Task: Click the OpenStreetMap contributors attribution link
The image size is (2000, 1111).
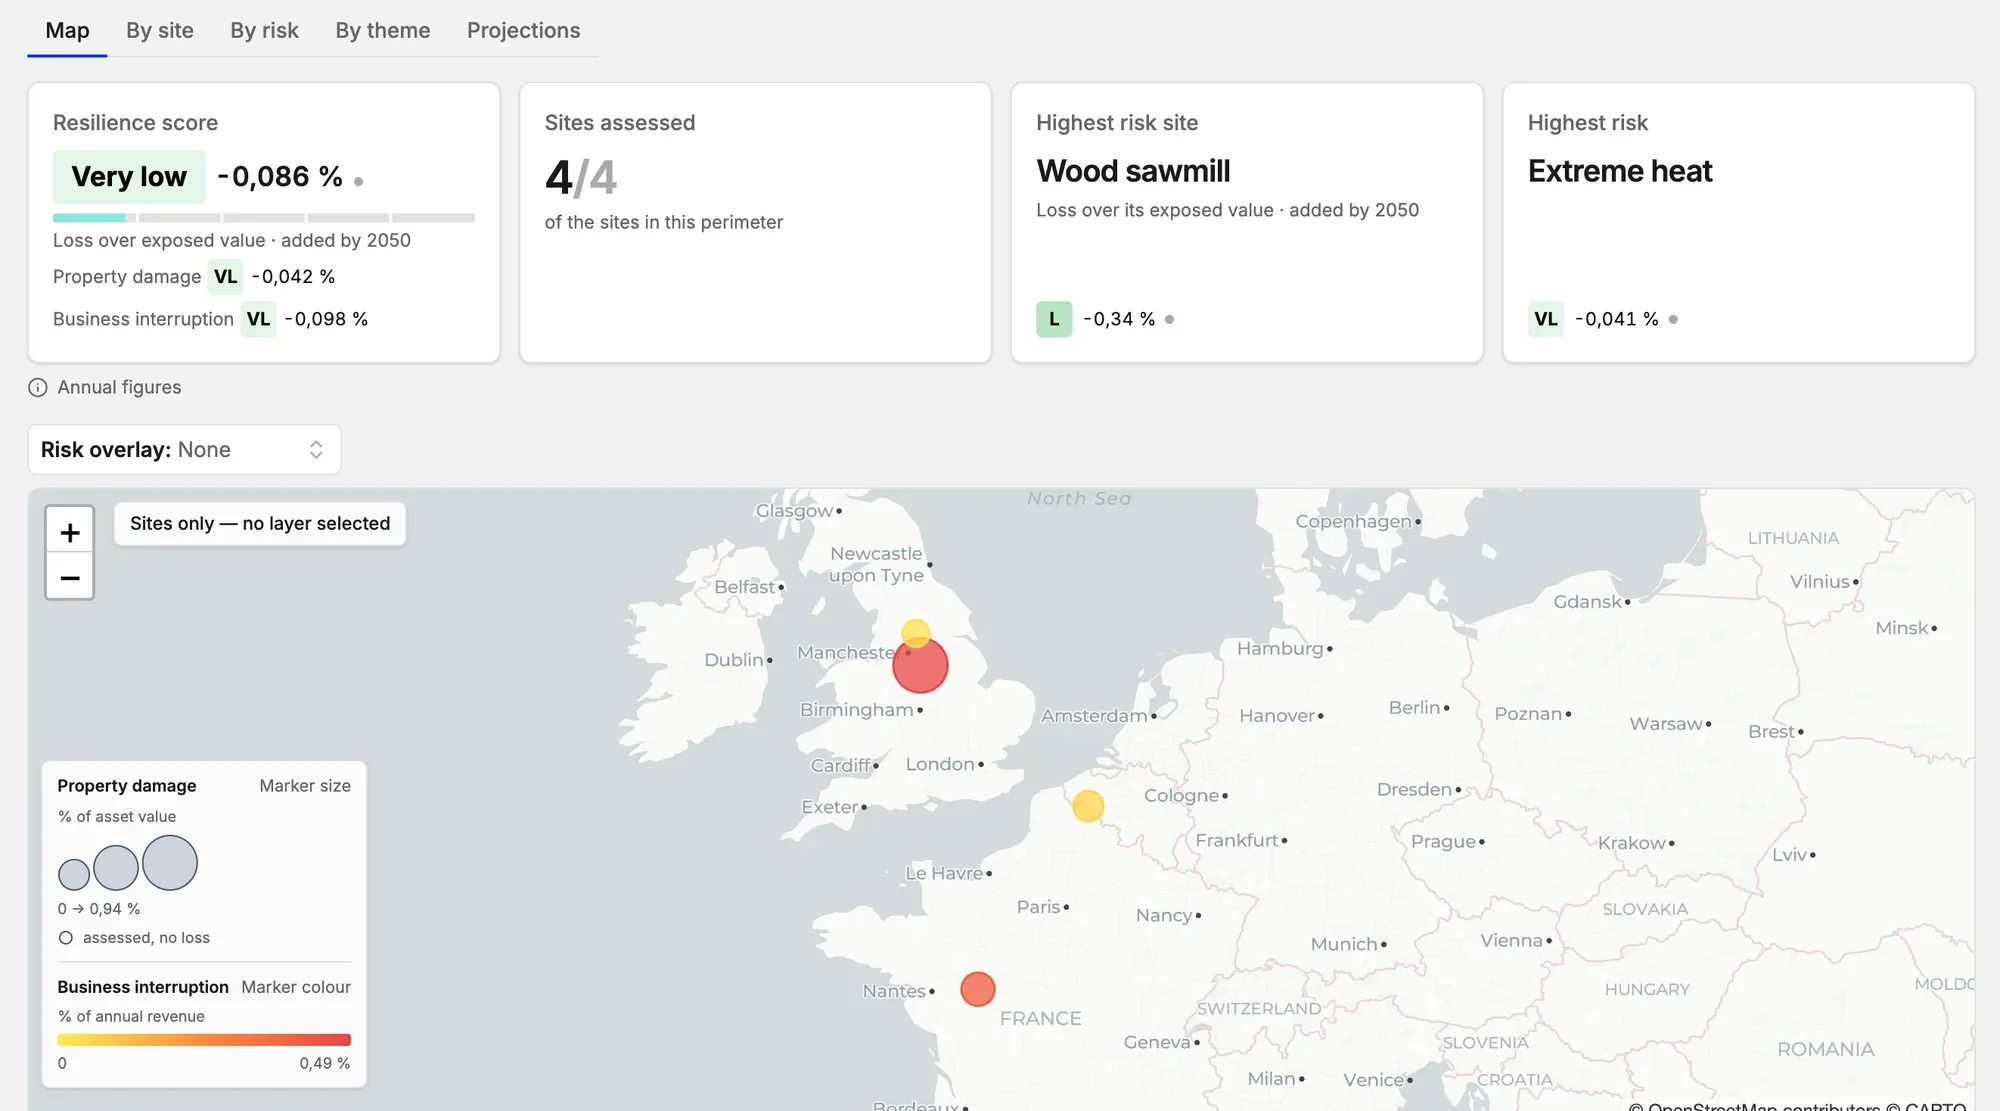Action: (1763, 1106)
